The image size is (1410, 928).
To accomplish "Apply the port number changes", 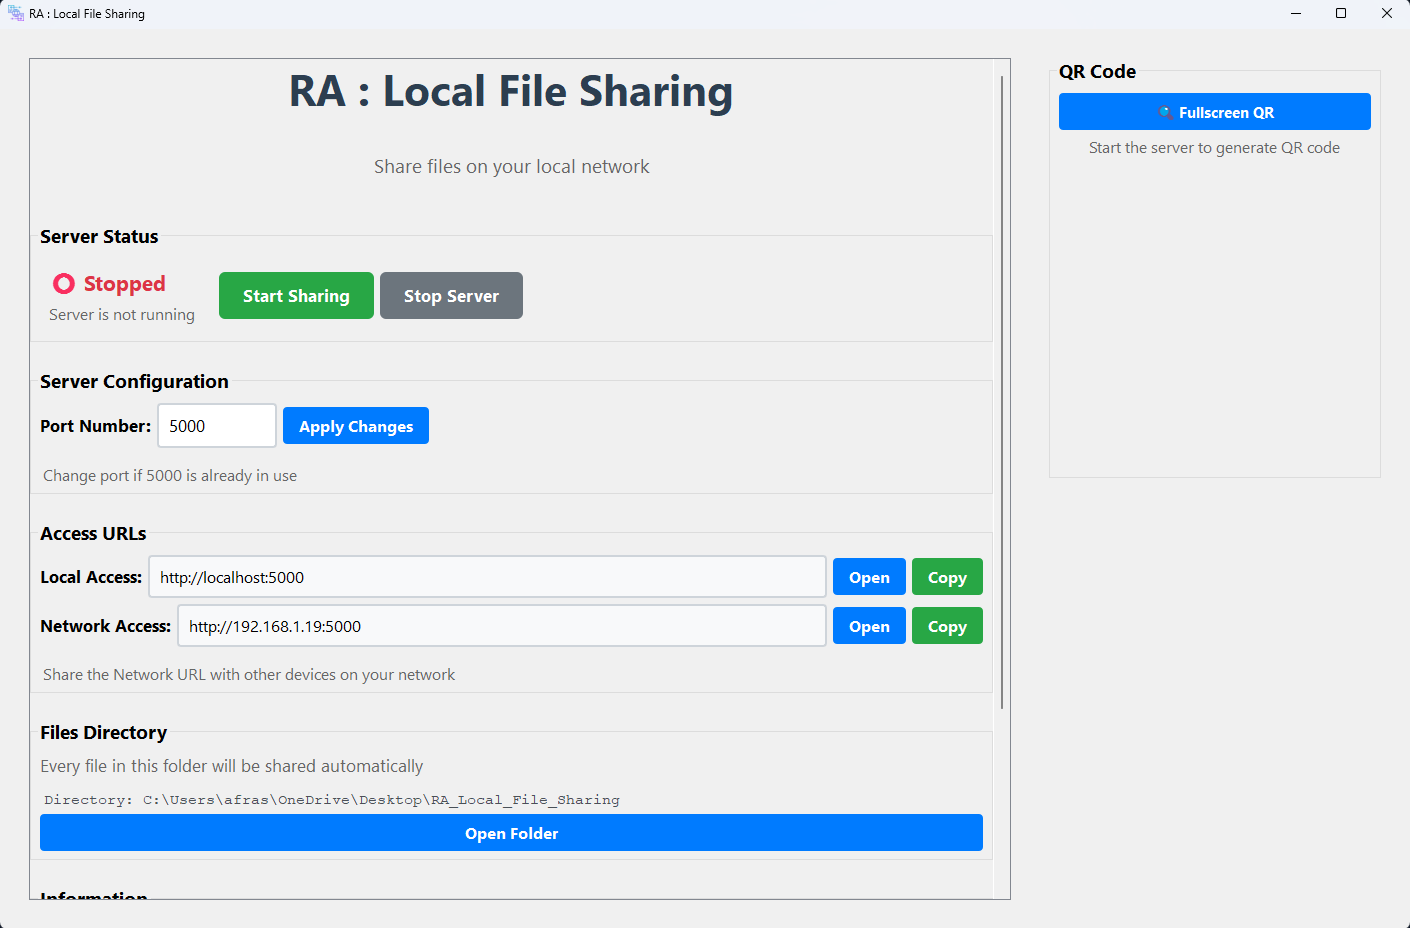I will pyautogui.click(x=355, y=425).
